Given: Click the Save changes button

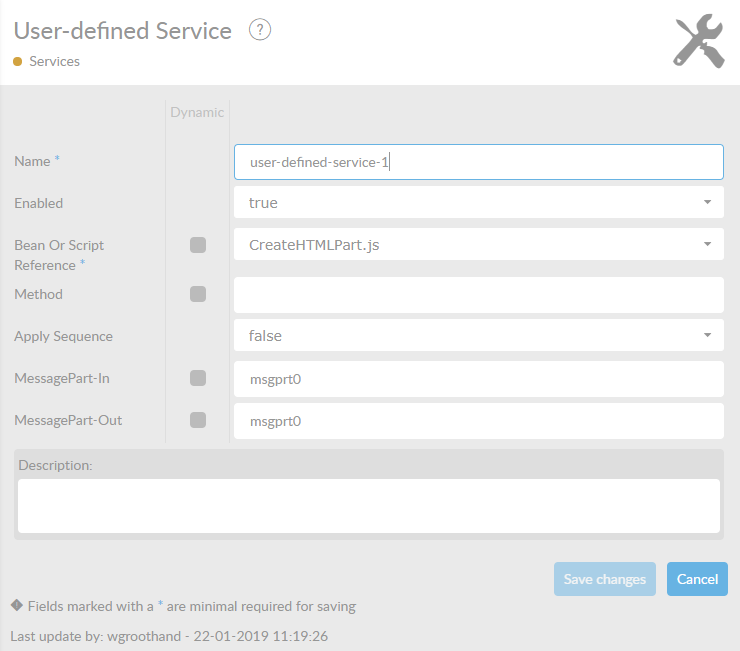Looking at the screenshot, I should [x=604, y=579].
